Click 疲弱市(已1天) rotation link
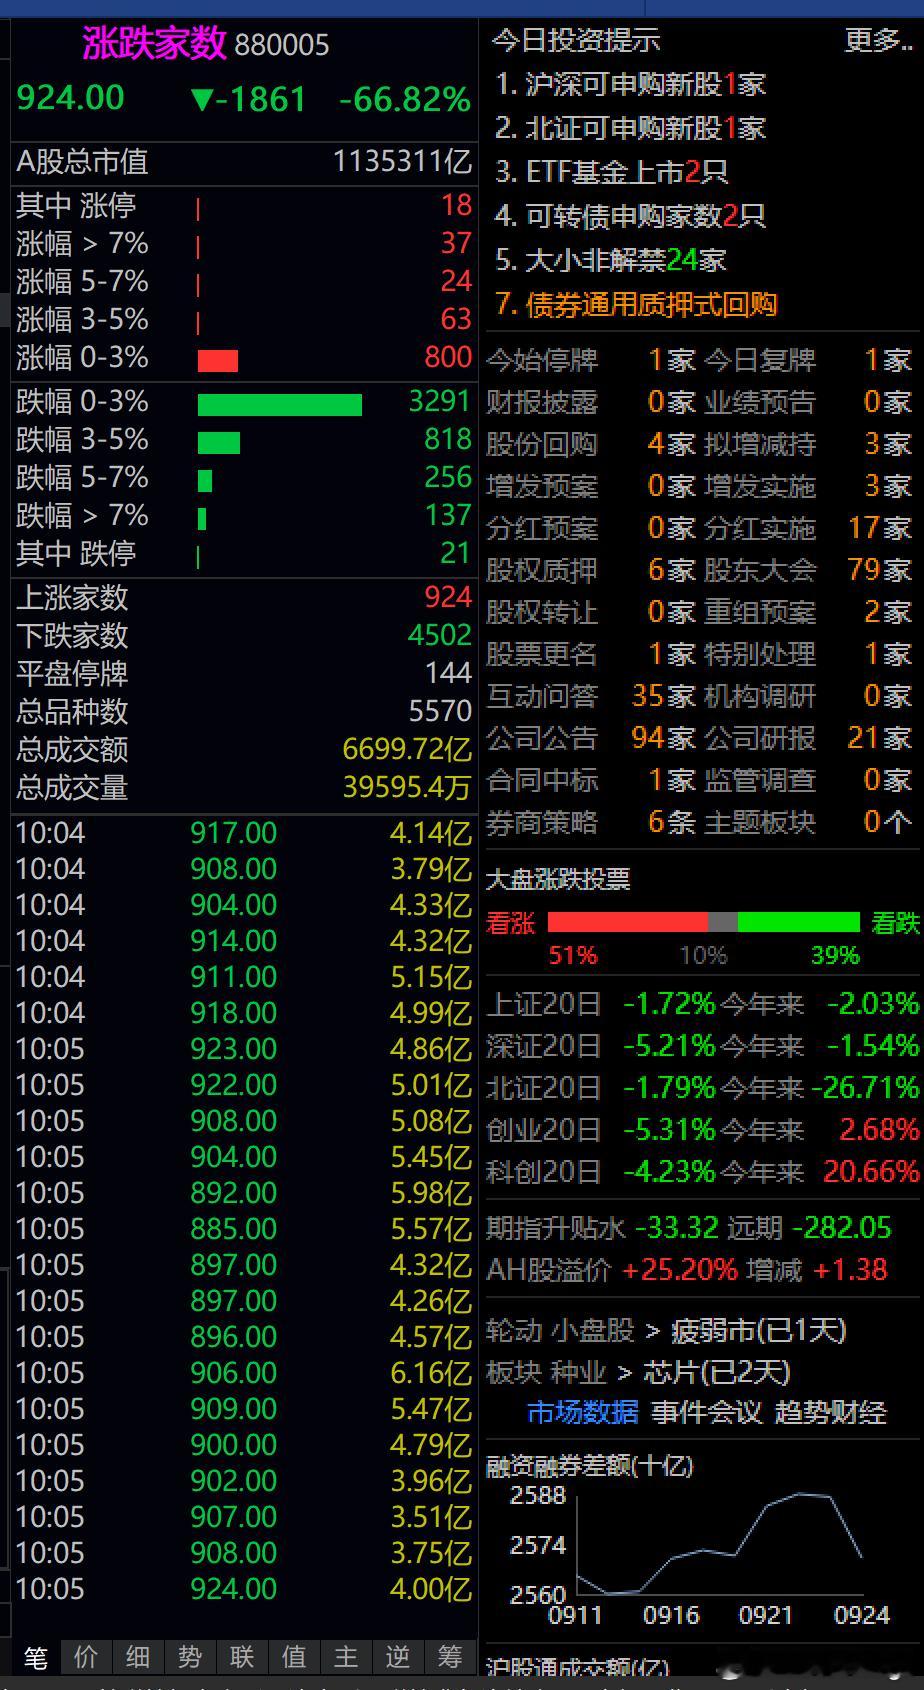This screenshot has width=924, height=1690. pyautogui.click(x=758, y=1330)
